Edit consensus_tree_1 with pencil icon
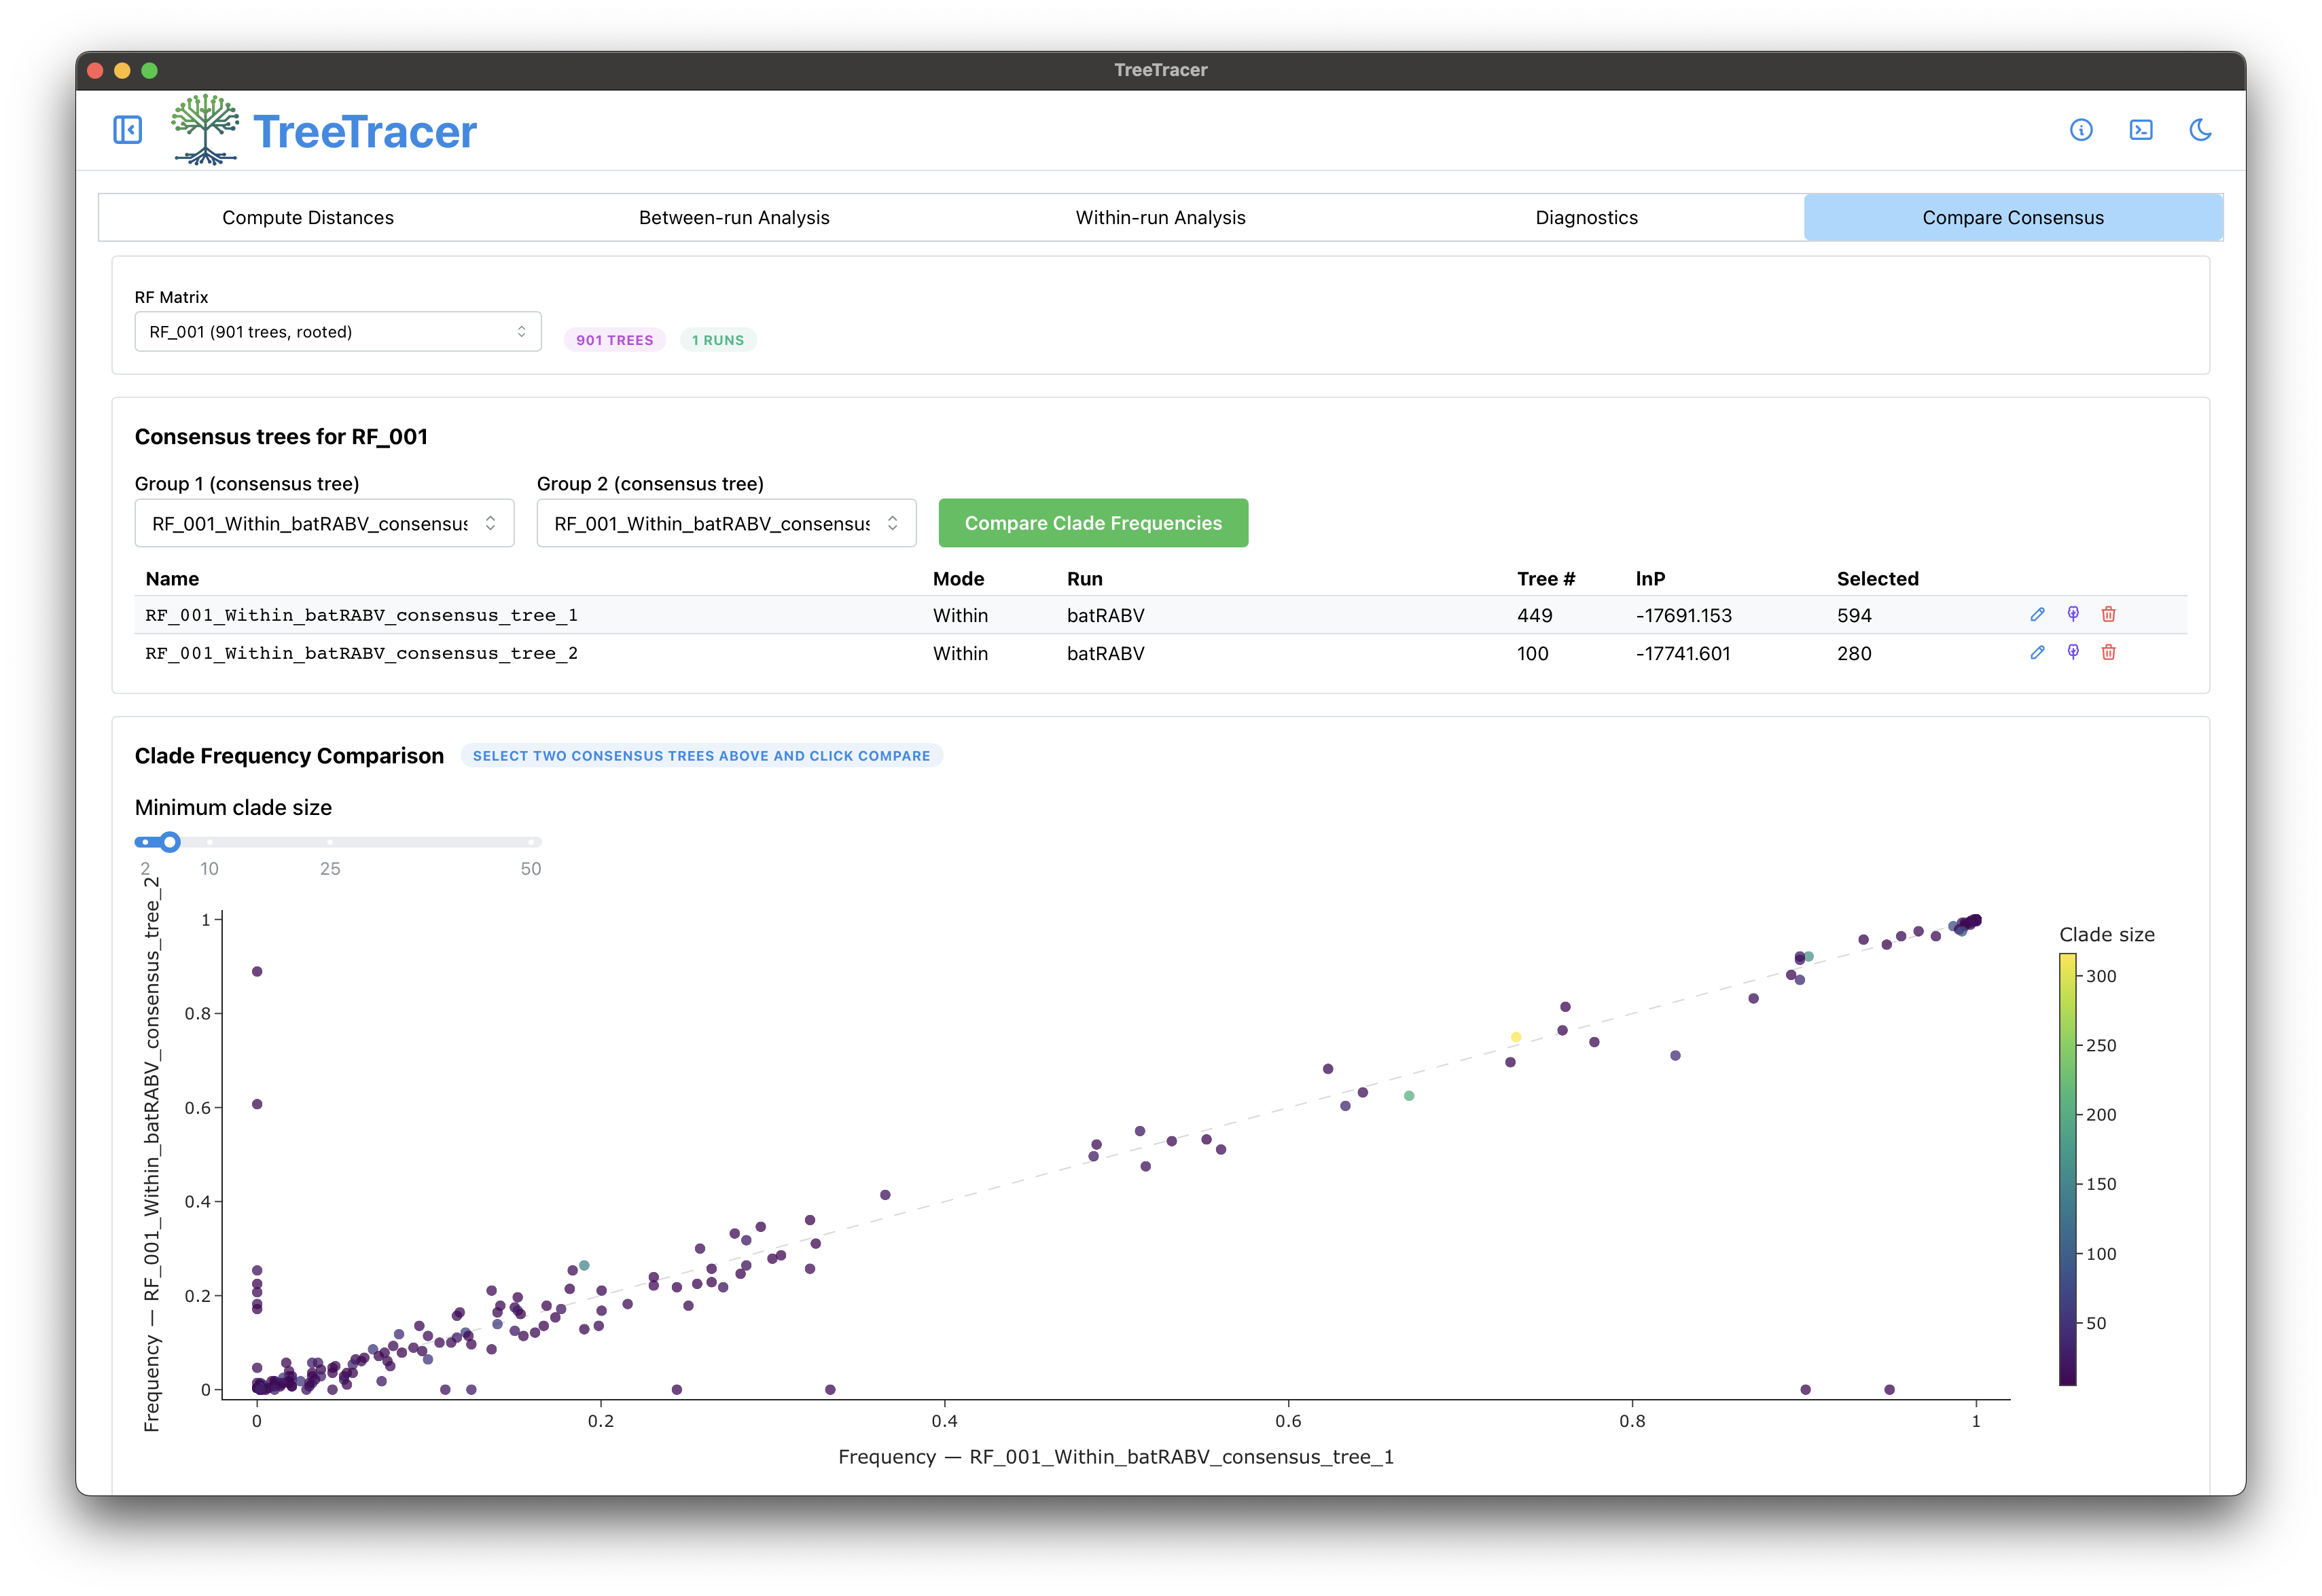 click(2037, 614)
